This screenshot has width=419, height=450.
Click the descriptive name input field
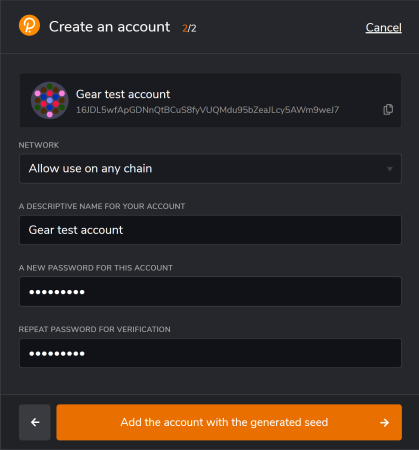(210, 230)
